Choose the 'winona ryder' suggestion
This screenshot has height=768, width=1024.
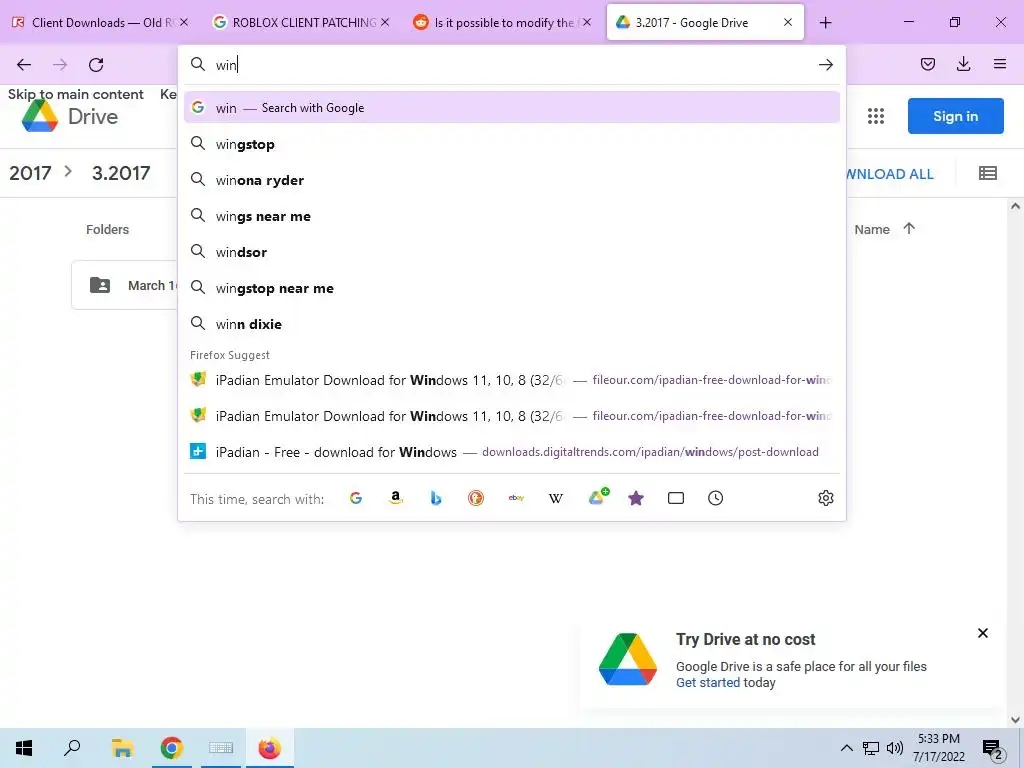click(511, 180)
